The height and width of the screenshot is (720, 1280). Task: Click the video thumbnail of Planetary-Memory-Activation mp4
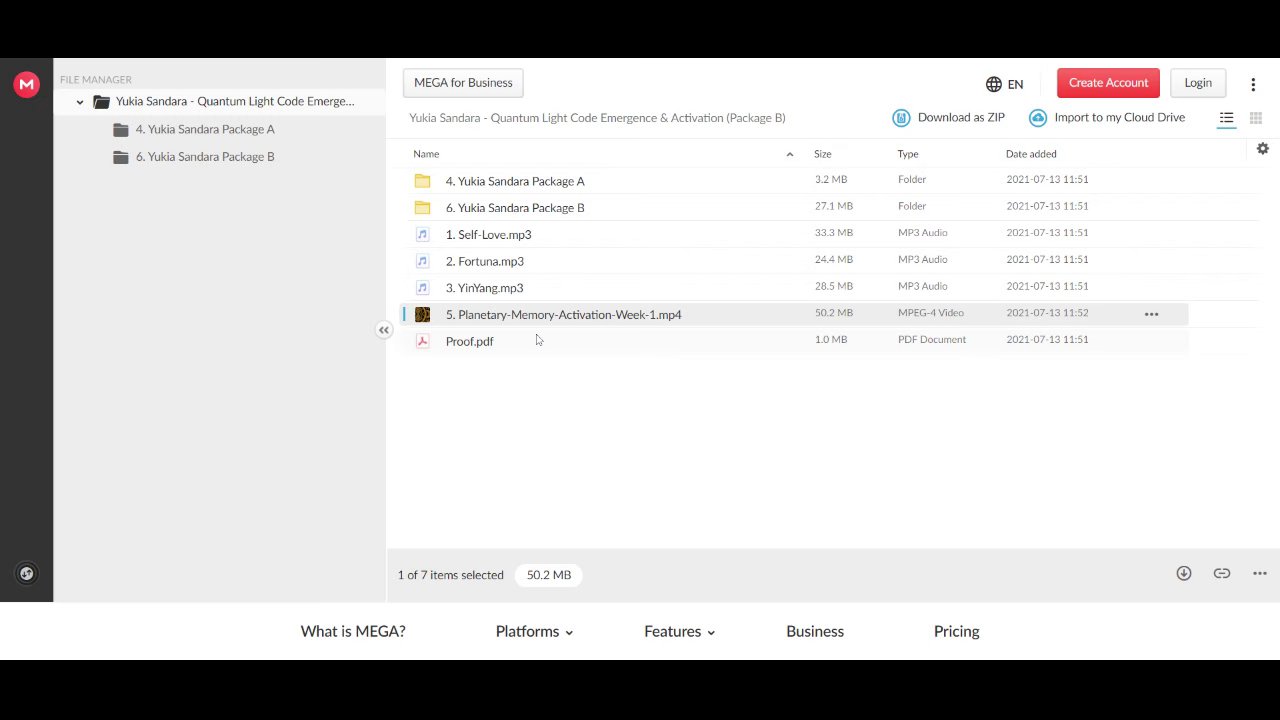[422, 314]
